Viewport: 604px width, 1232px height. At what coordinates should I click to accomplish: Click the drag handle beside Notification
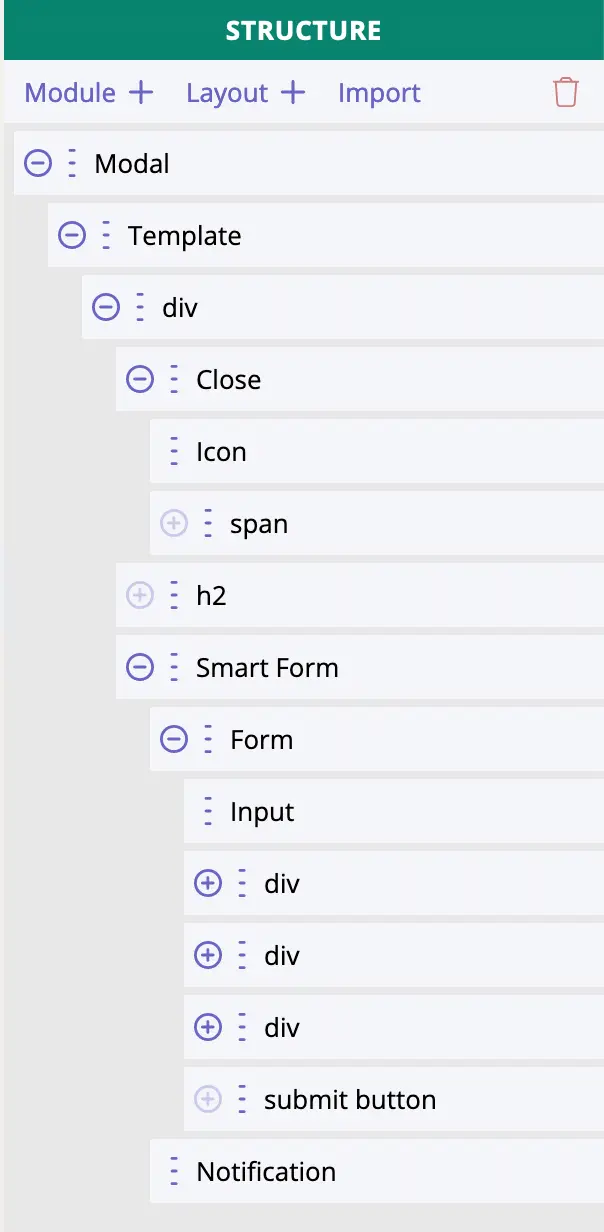[174, 1171]
